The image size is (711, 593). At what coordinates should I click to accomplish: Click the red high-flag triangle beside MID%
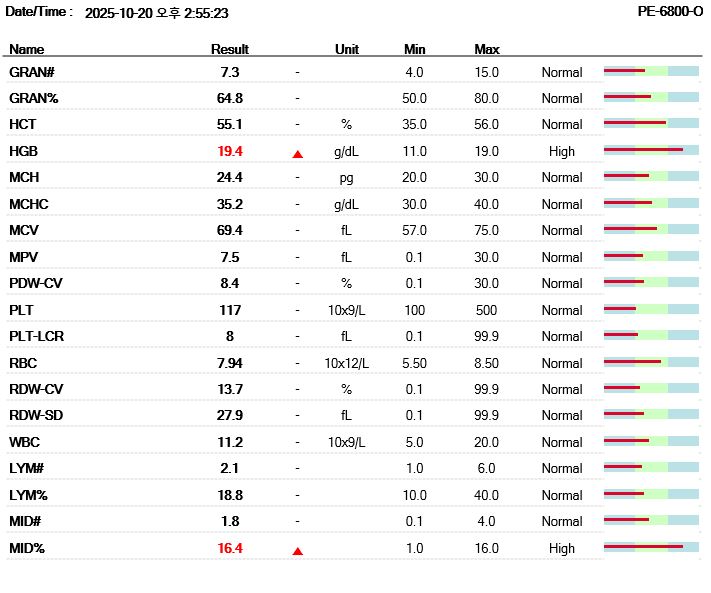coord(297,550)
